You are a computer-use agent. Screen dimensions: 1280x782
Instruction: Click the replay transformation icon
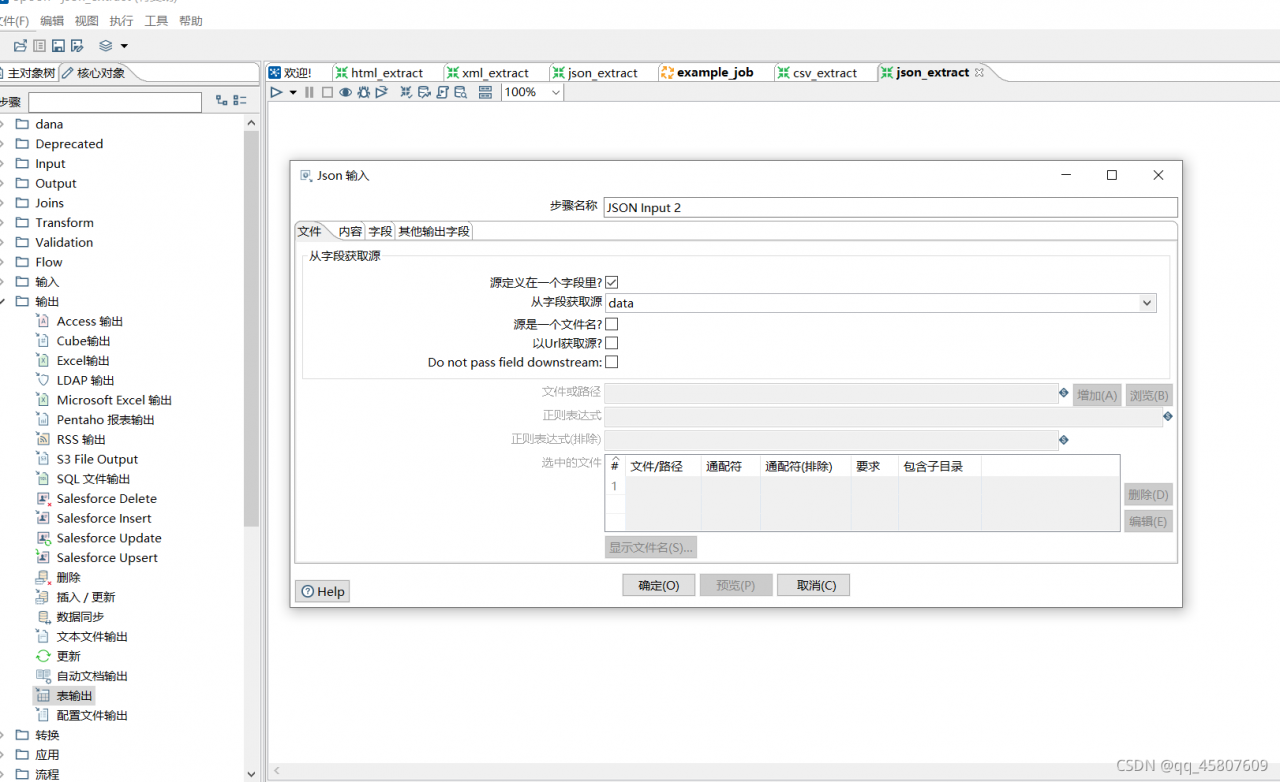pos(381,92)
